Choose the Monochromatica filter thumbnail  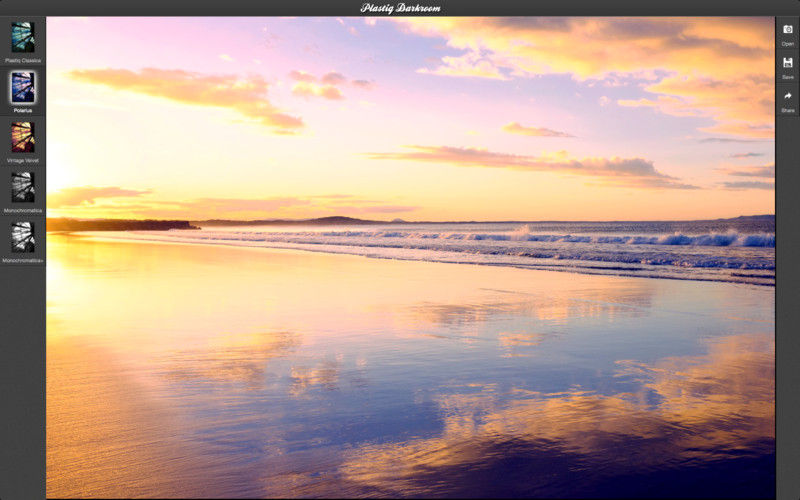point(22,187)
